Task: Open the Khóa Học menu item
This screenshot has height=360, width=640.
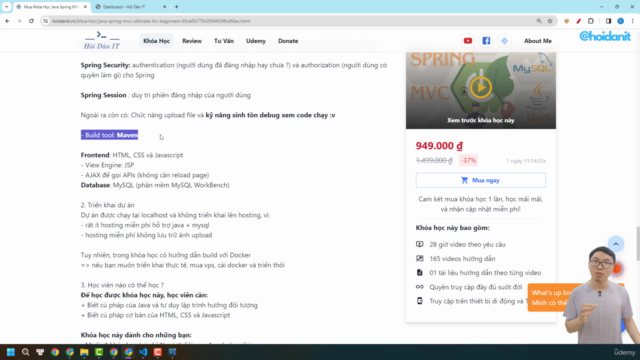Action: click(x=156, y=41)
